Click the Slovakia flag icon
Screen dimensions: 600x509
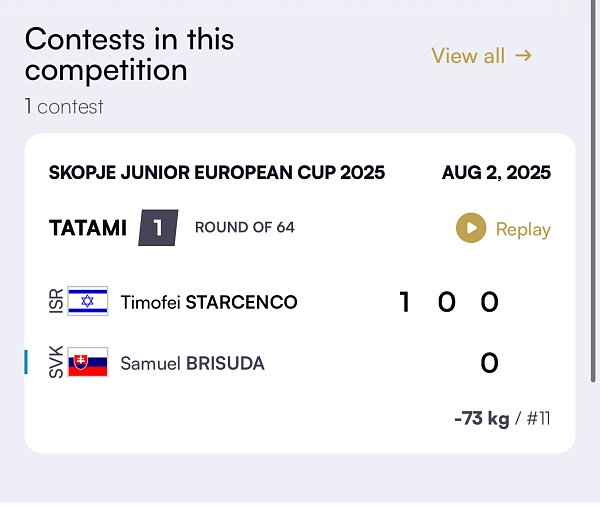click(88, 362)
